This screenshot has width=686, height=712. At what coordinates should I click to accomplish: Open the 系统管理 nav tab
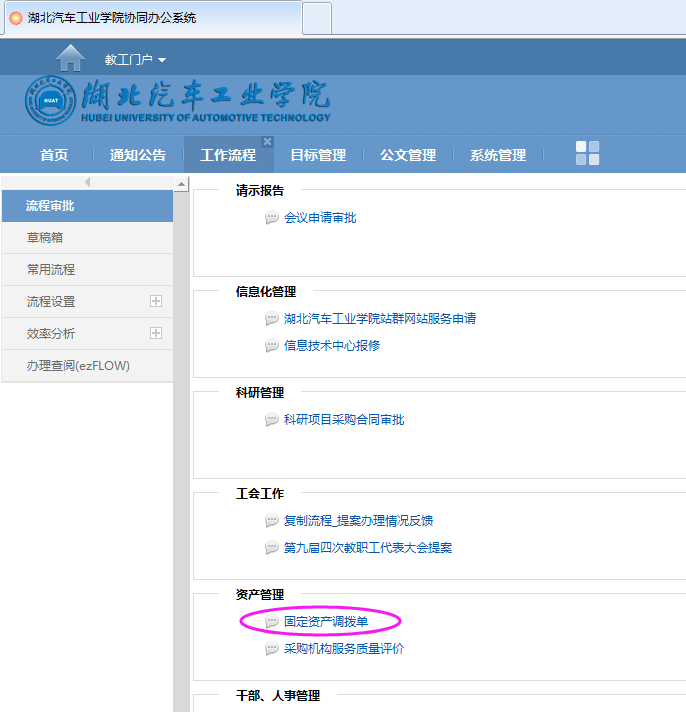[x=498, y=155]
